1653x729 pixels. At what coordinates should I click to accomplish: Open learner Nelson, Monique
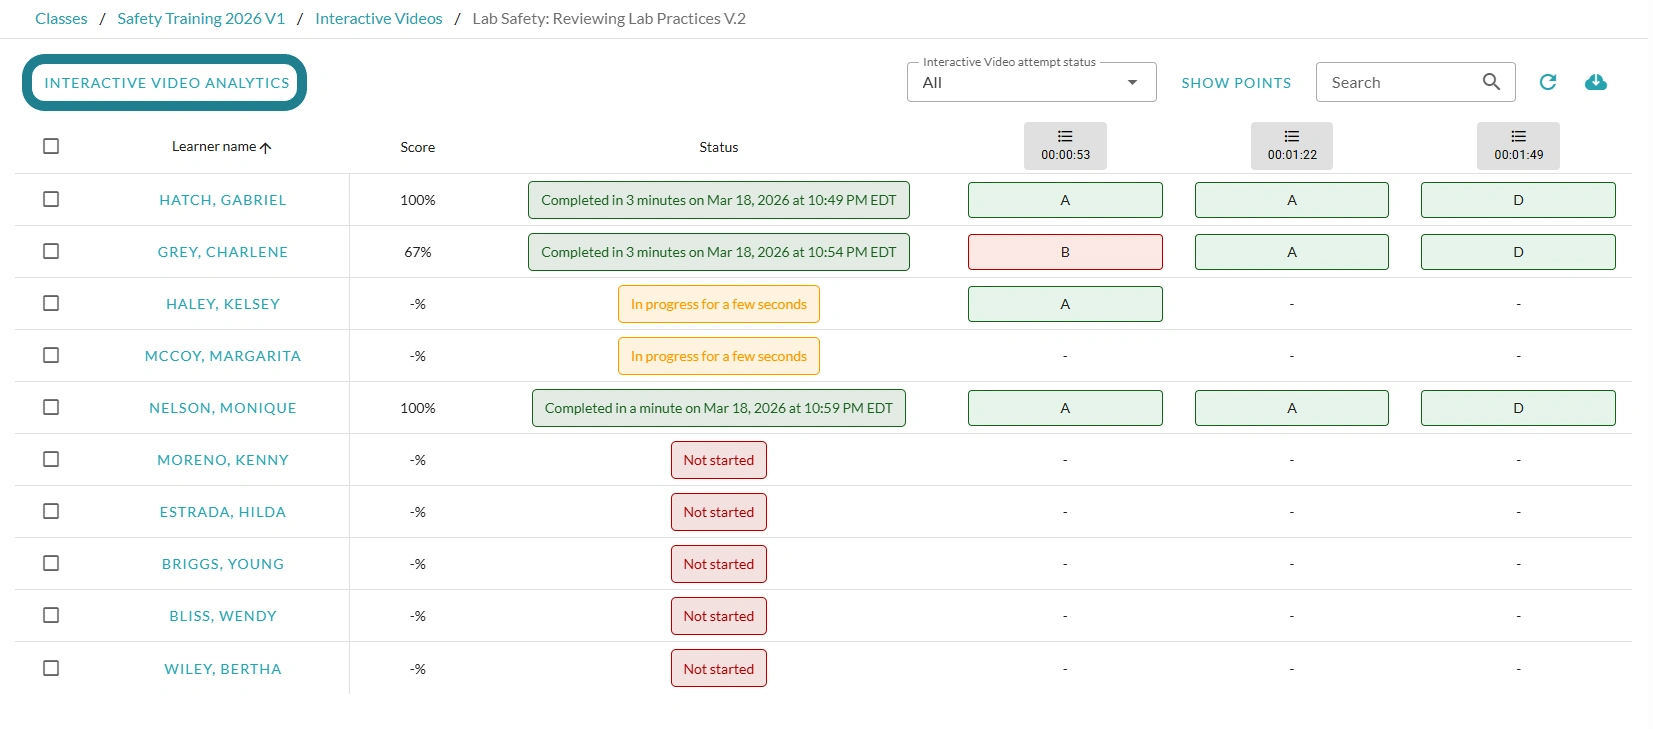click(223, 408)
